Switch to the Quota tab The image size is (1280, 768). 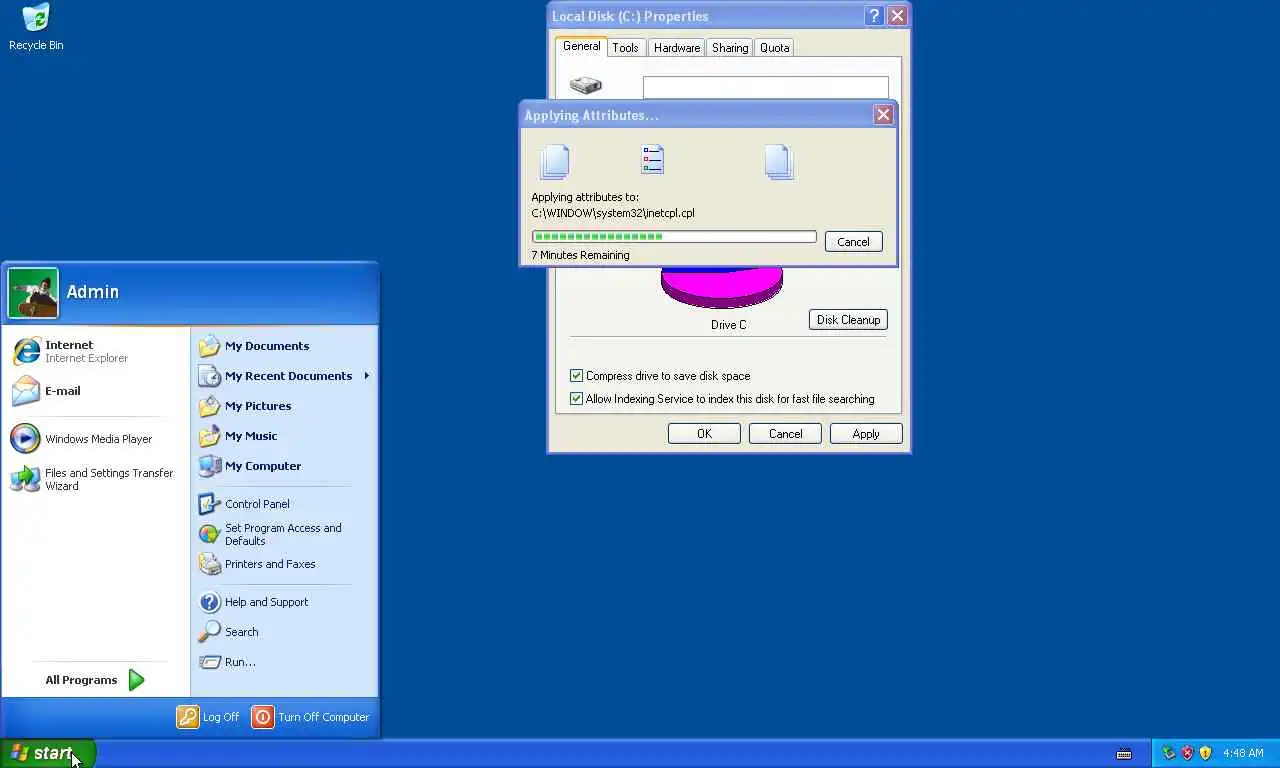[775, 48]
